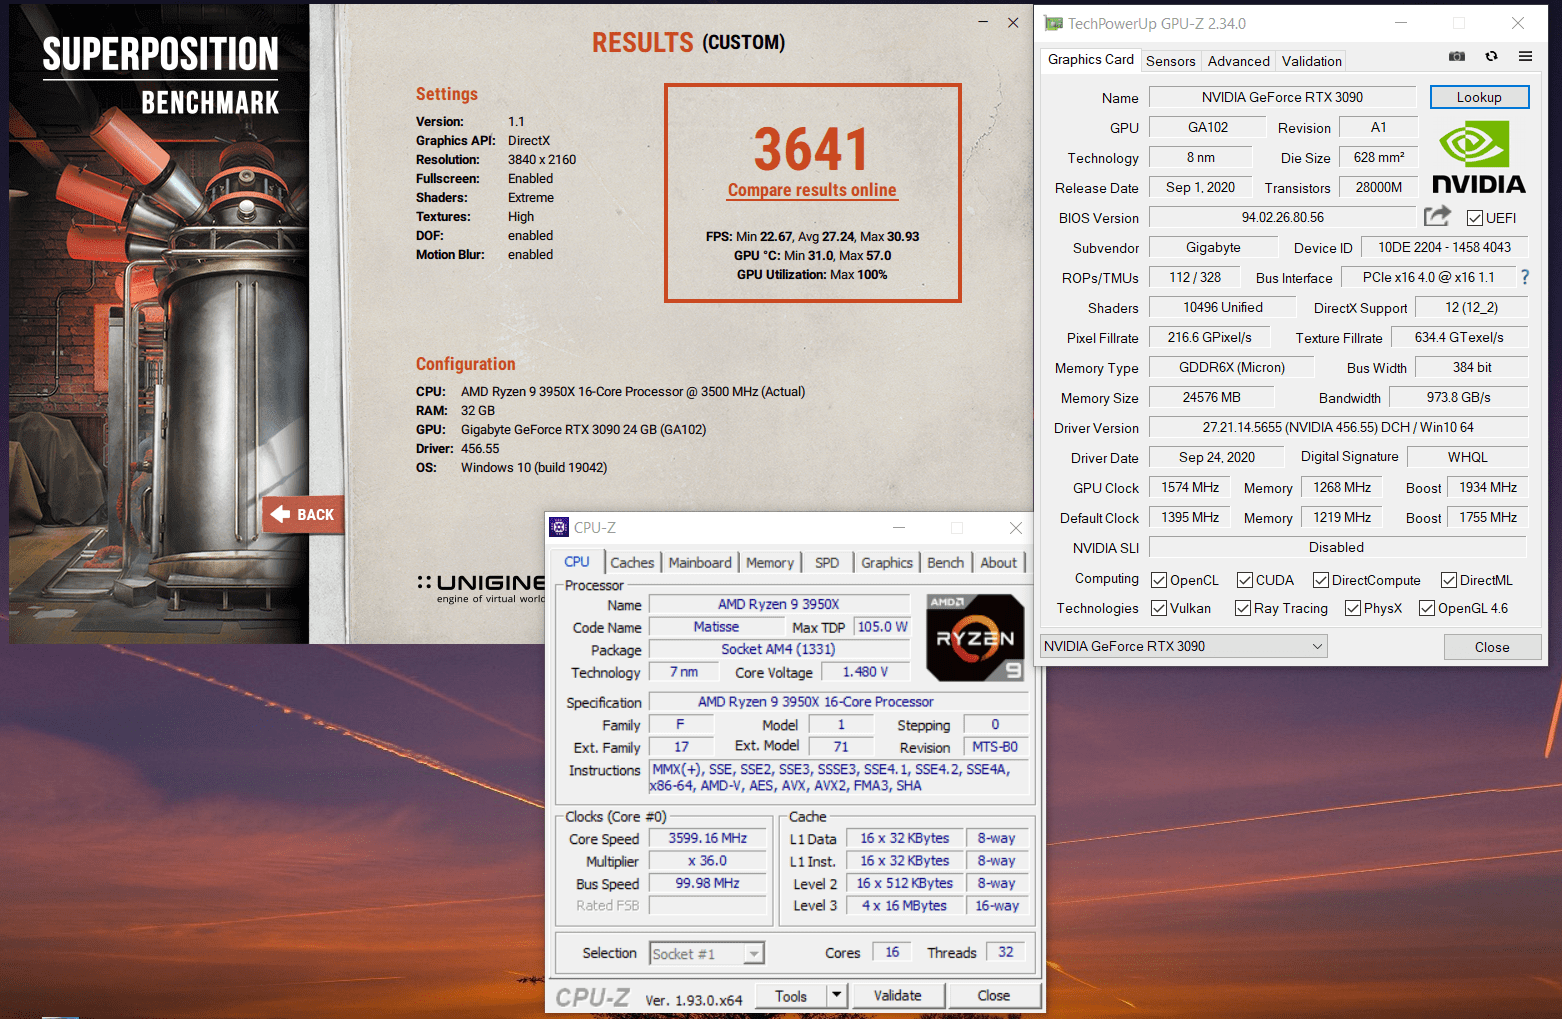1562x1019 pixels.
Task: Click the Level 3 cache value 4 x 16 MBytes
Action: [905, 905]
